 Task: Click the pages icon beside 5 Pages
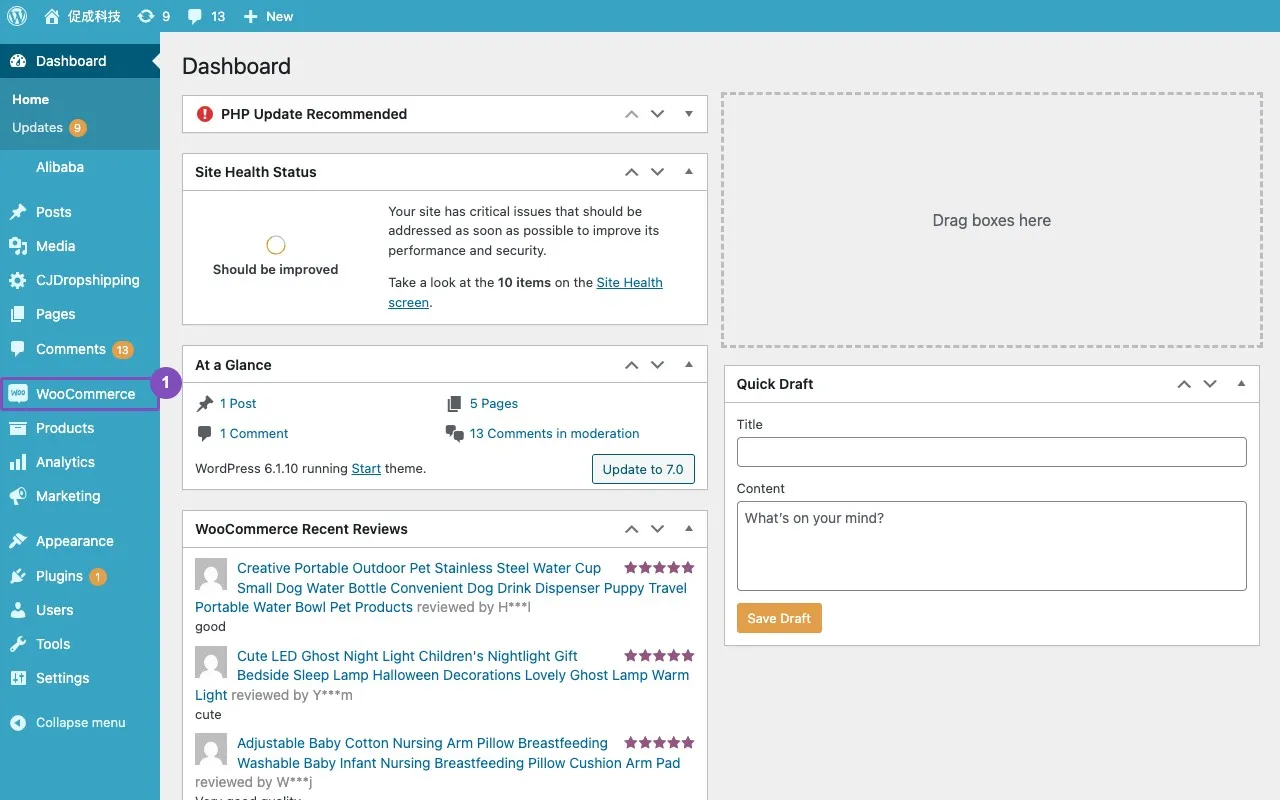pyautogui.click(x=454, y=403)
